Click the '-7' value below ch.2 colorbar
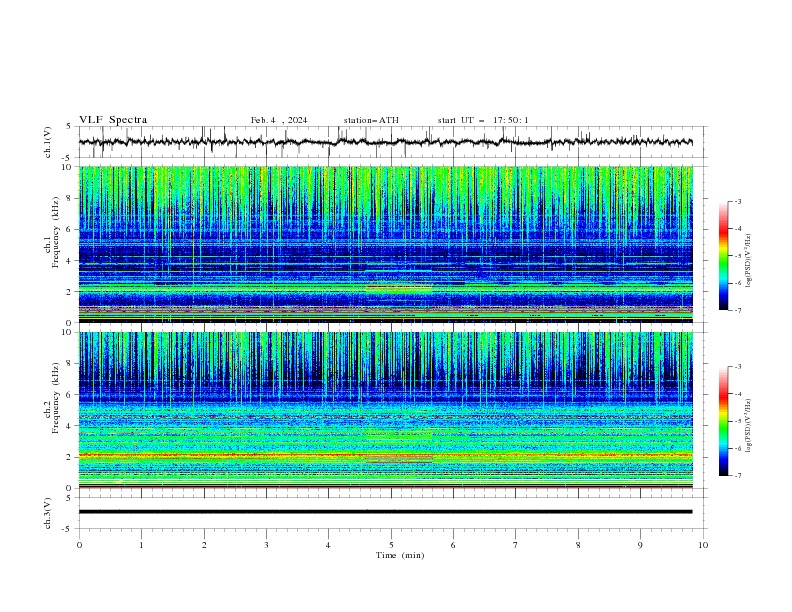792x612 pixels. (x=737, y=476)
